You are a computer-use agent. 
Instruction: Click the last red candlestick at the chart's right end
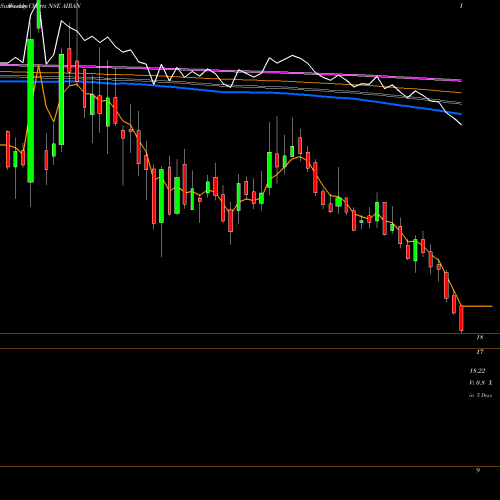tap(461, 318)
